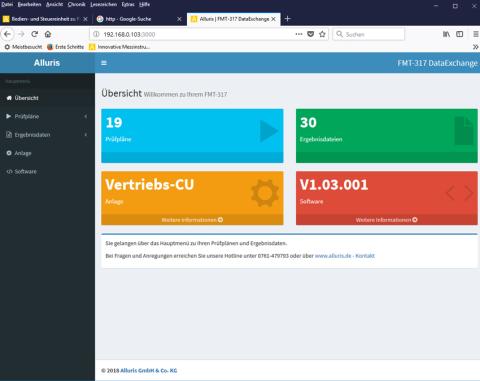This screenshot has width=480, height=381.
Task: Close the Bedien- und Steuereinheit tab
Action: click(x=85, y=19)
